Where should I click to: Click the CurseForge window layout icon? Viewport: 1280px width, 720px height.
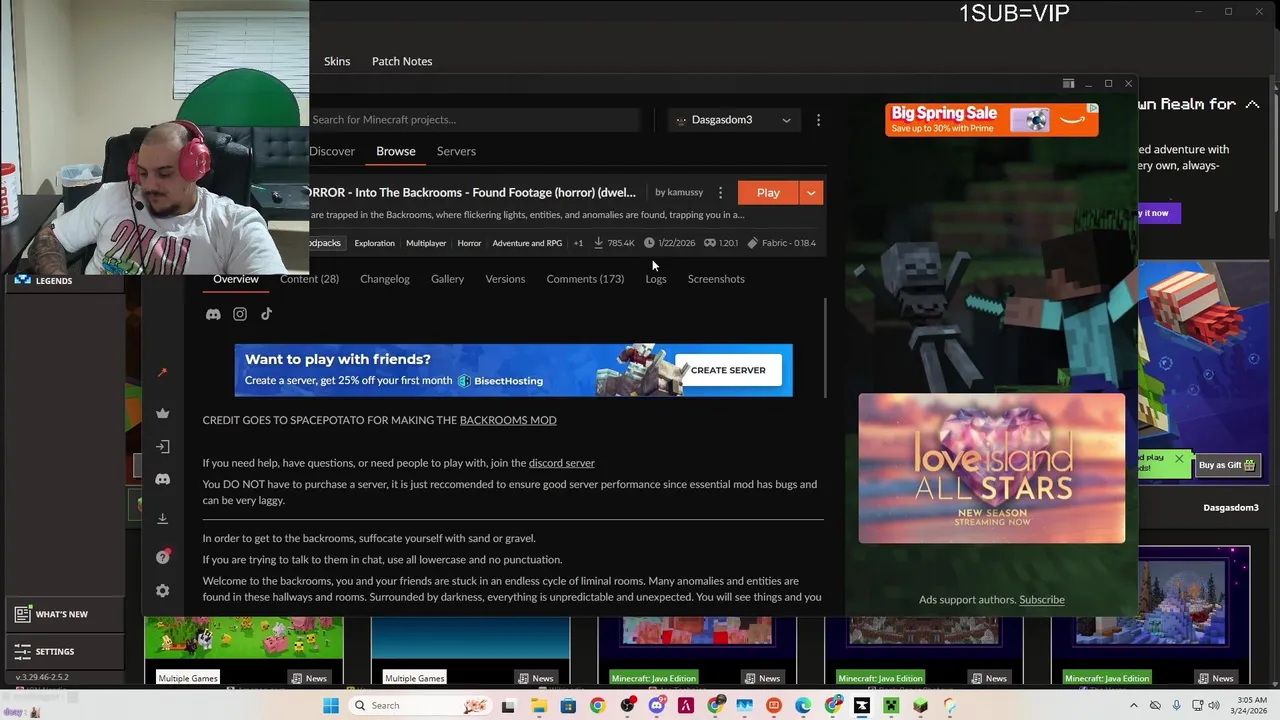pos(1068,84)
